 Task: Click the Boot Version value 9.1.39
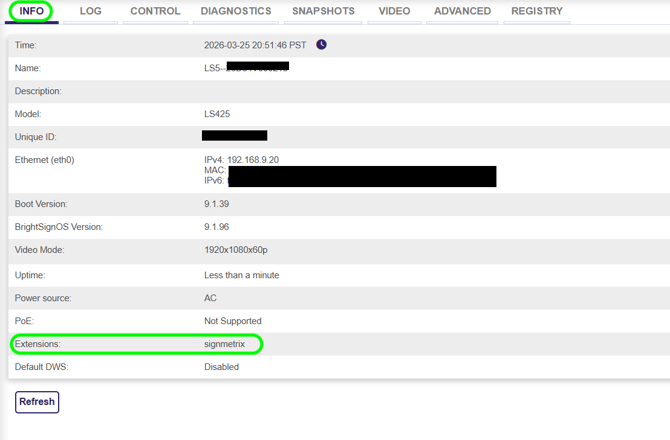click(216, 204)
